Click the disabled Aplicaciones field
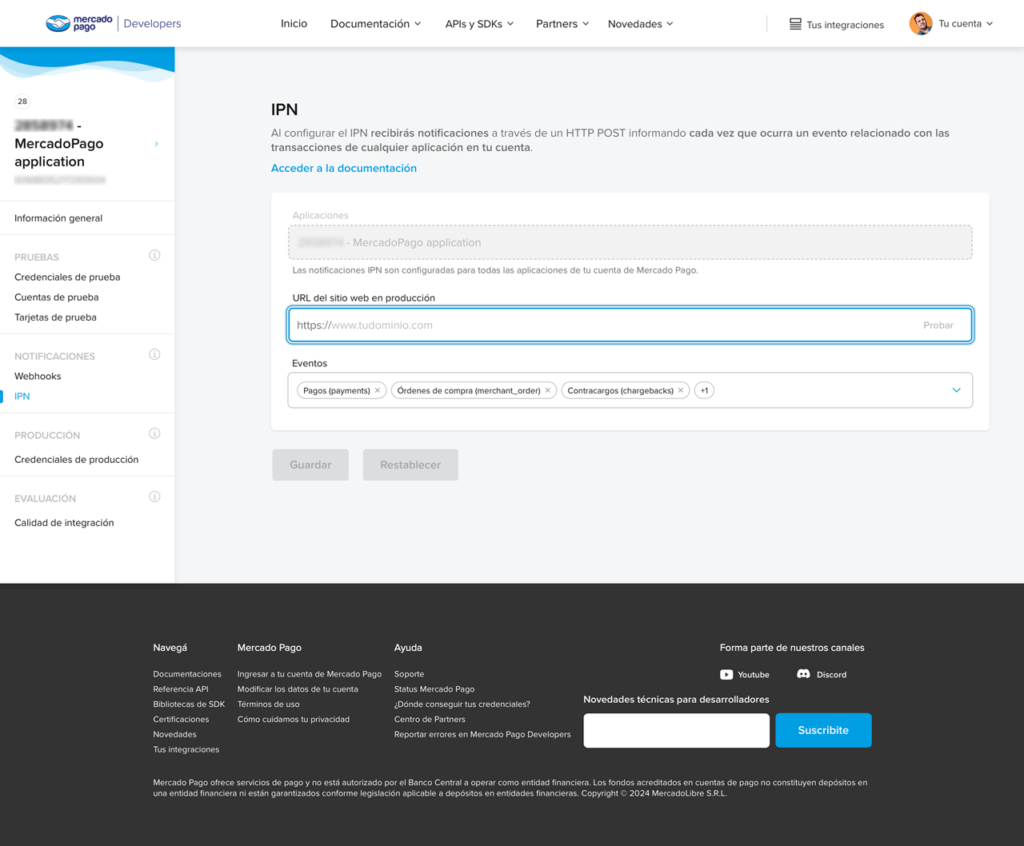This screenshot has height=846, width=1024. [630, 242]
